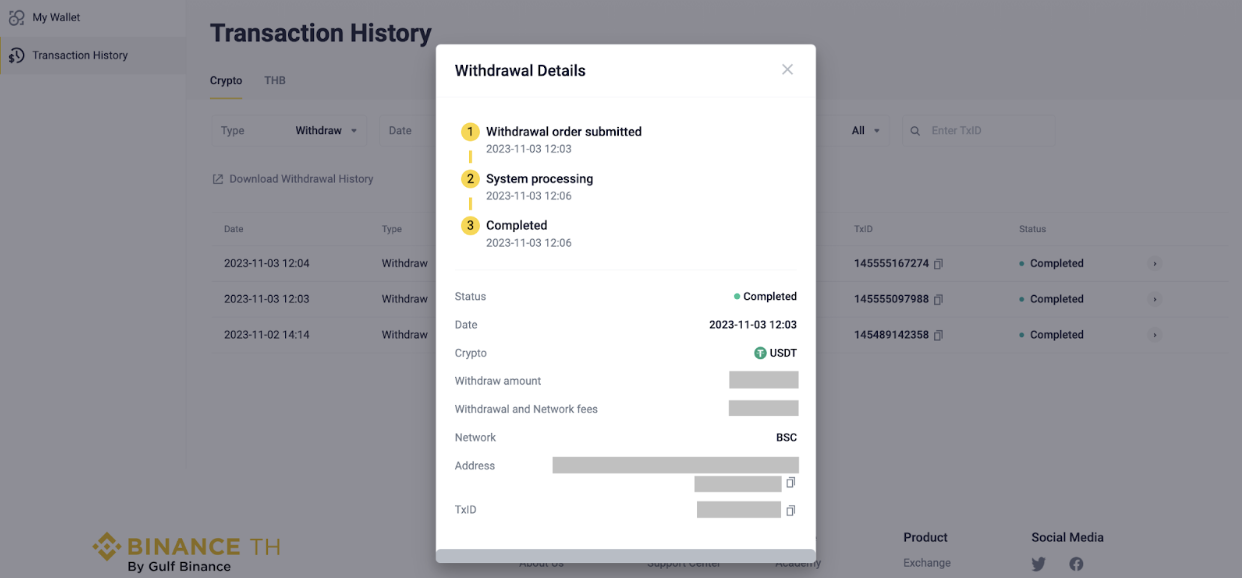The image size is (1242, 578).
Task: Switch to the THB tab
Action: tap(275, 80)
